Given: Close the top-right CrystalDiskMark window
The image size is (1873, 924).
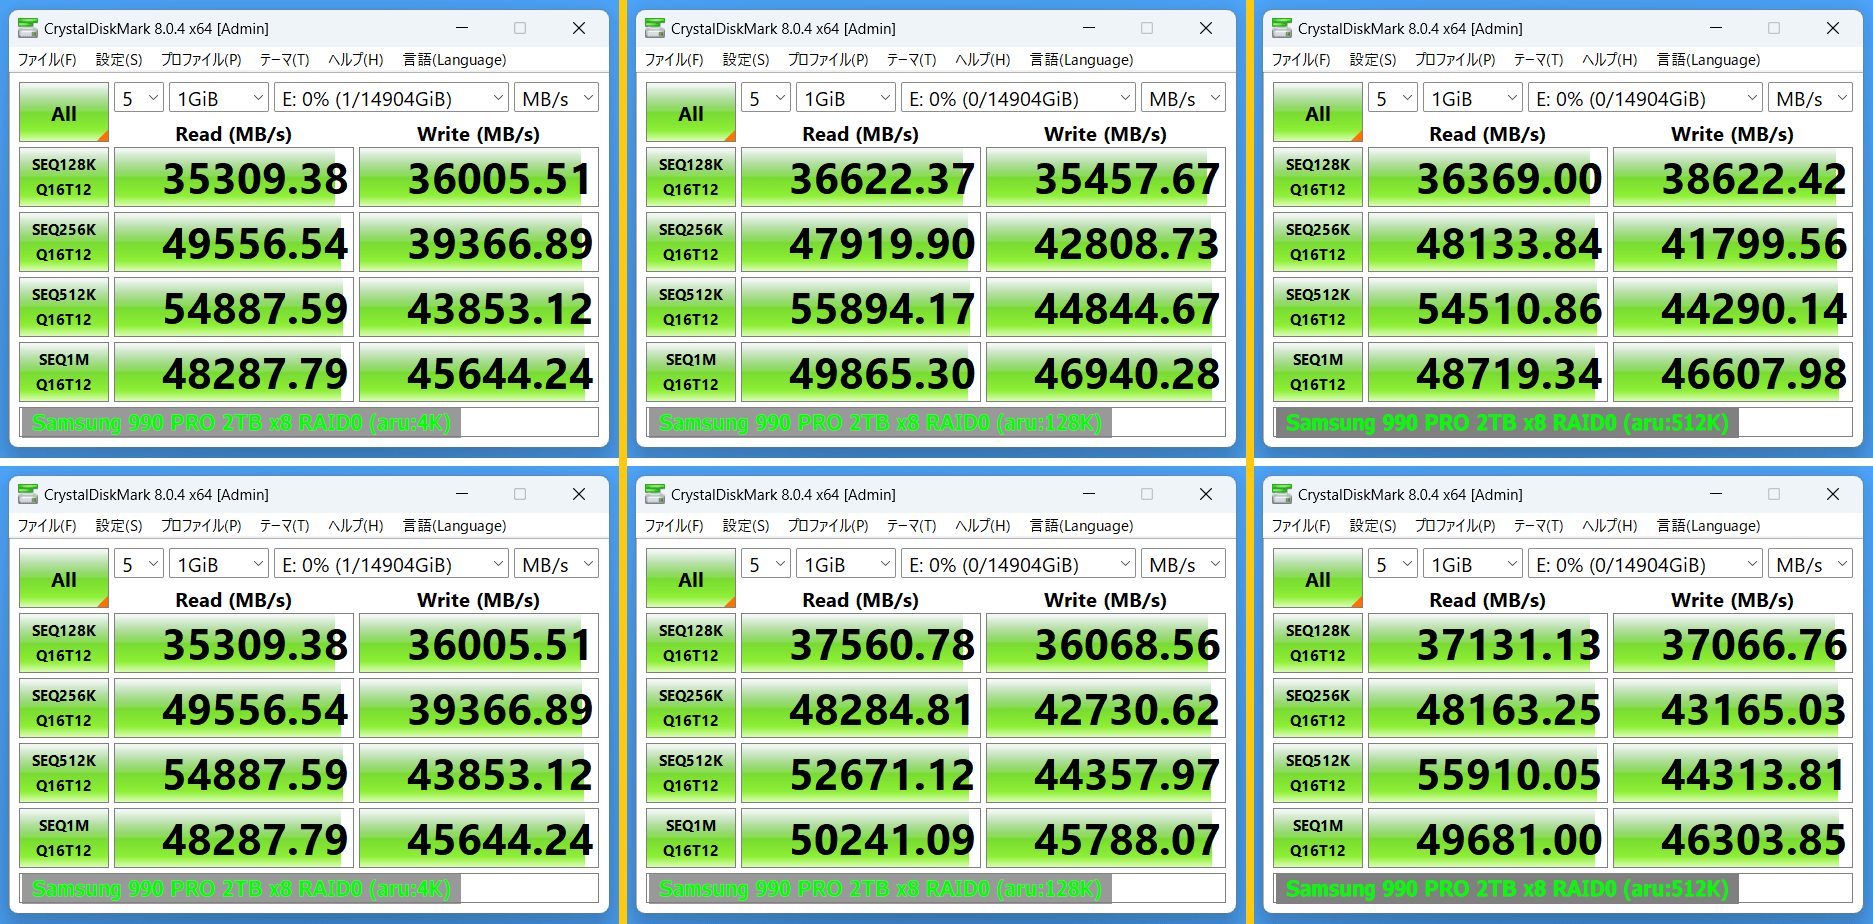Looking at the screenshot, I should [1833, 28].
